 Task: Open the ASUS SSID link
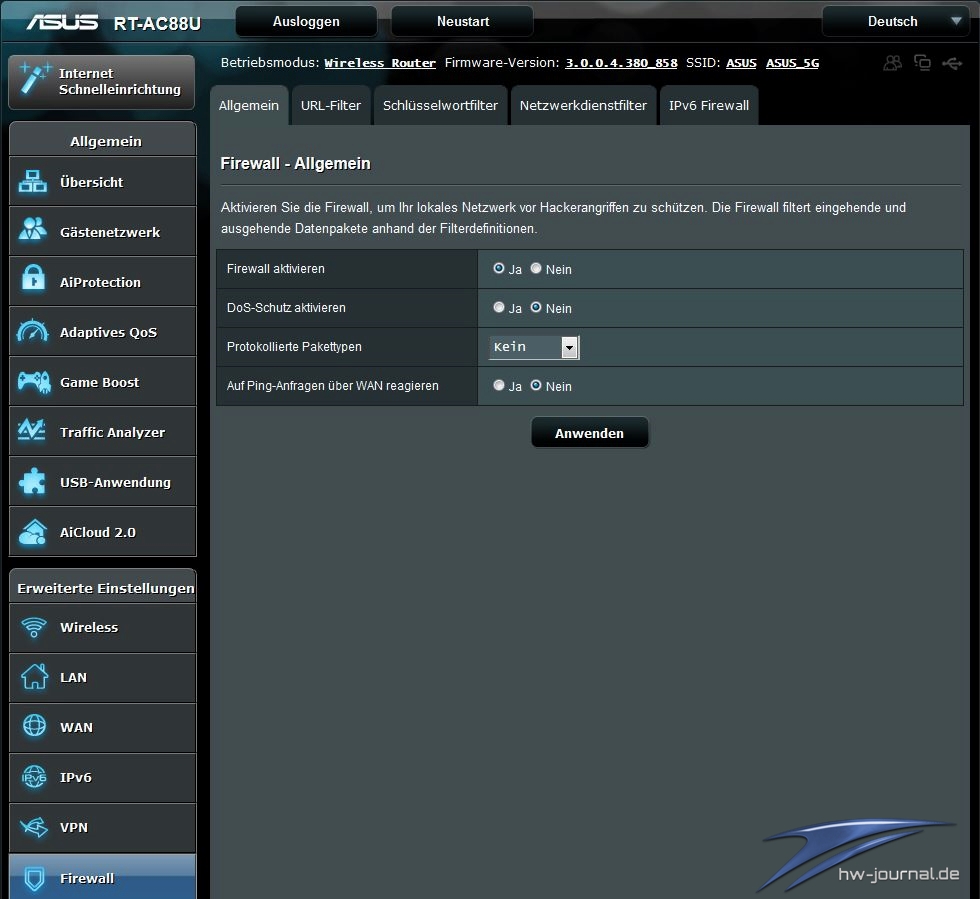[x=741, y=63]
